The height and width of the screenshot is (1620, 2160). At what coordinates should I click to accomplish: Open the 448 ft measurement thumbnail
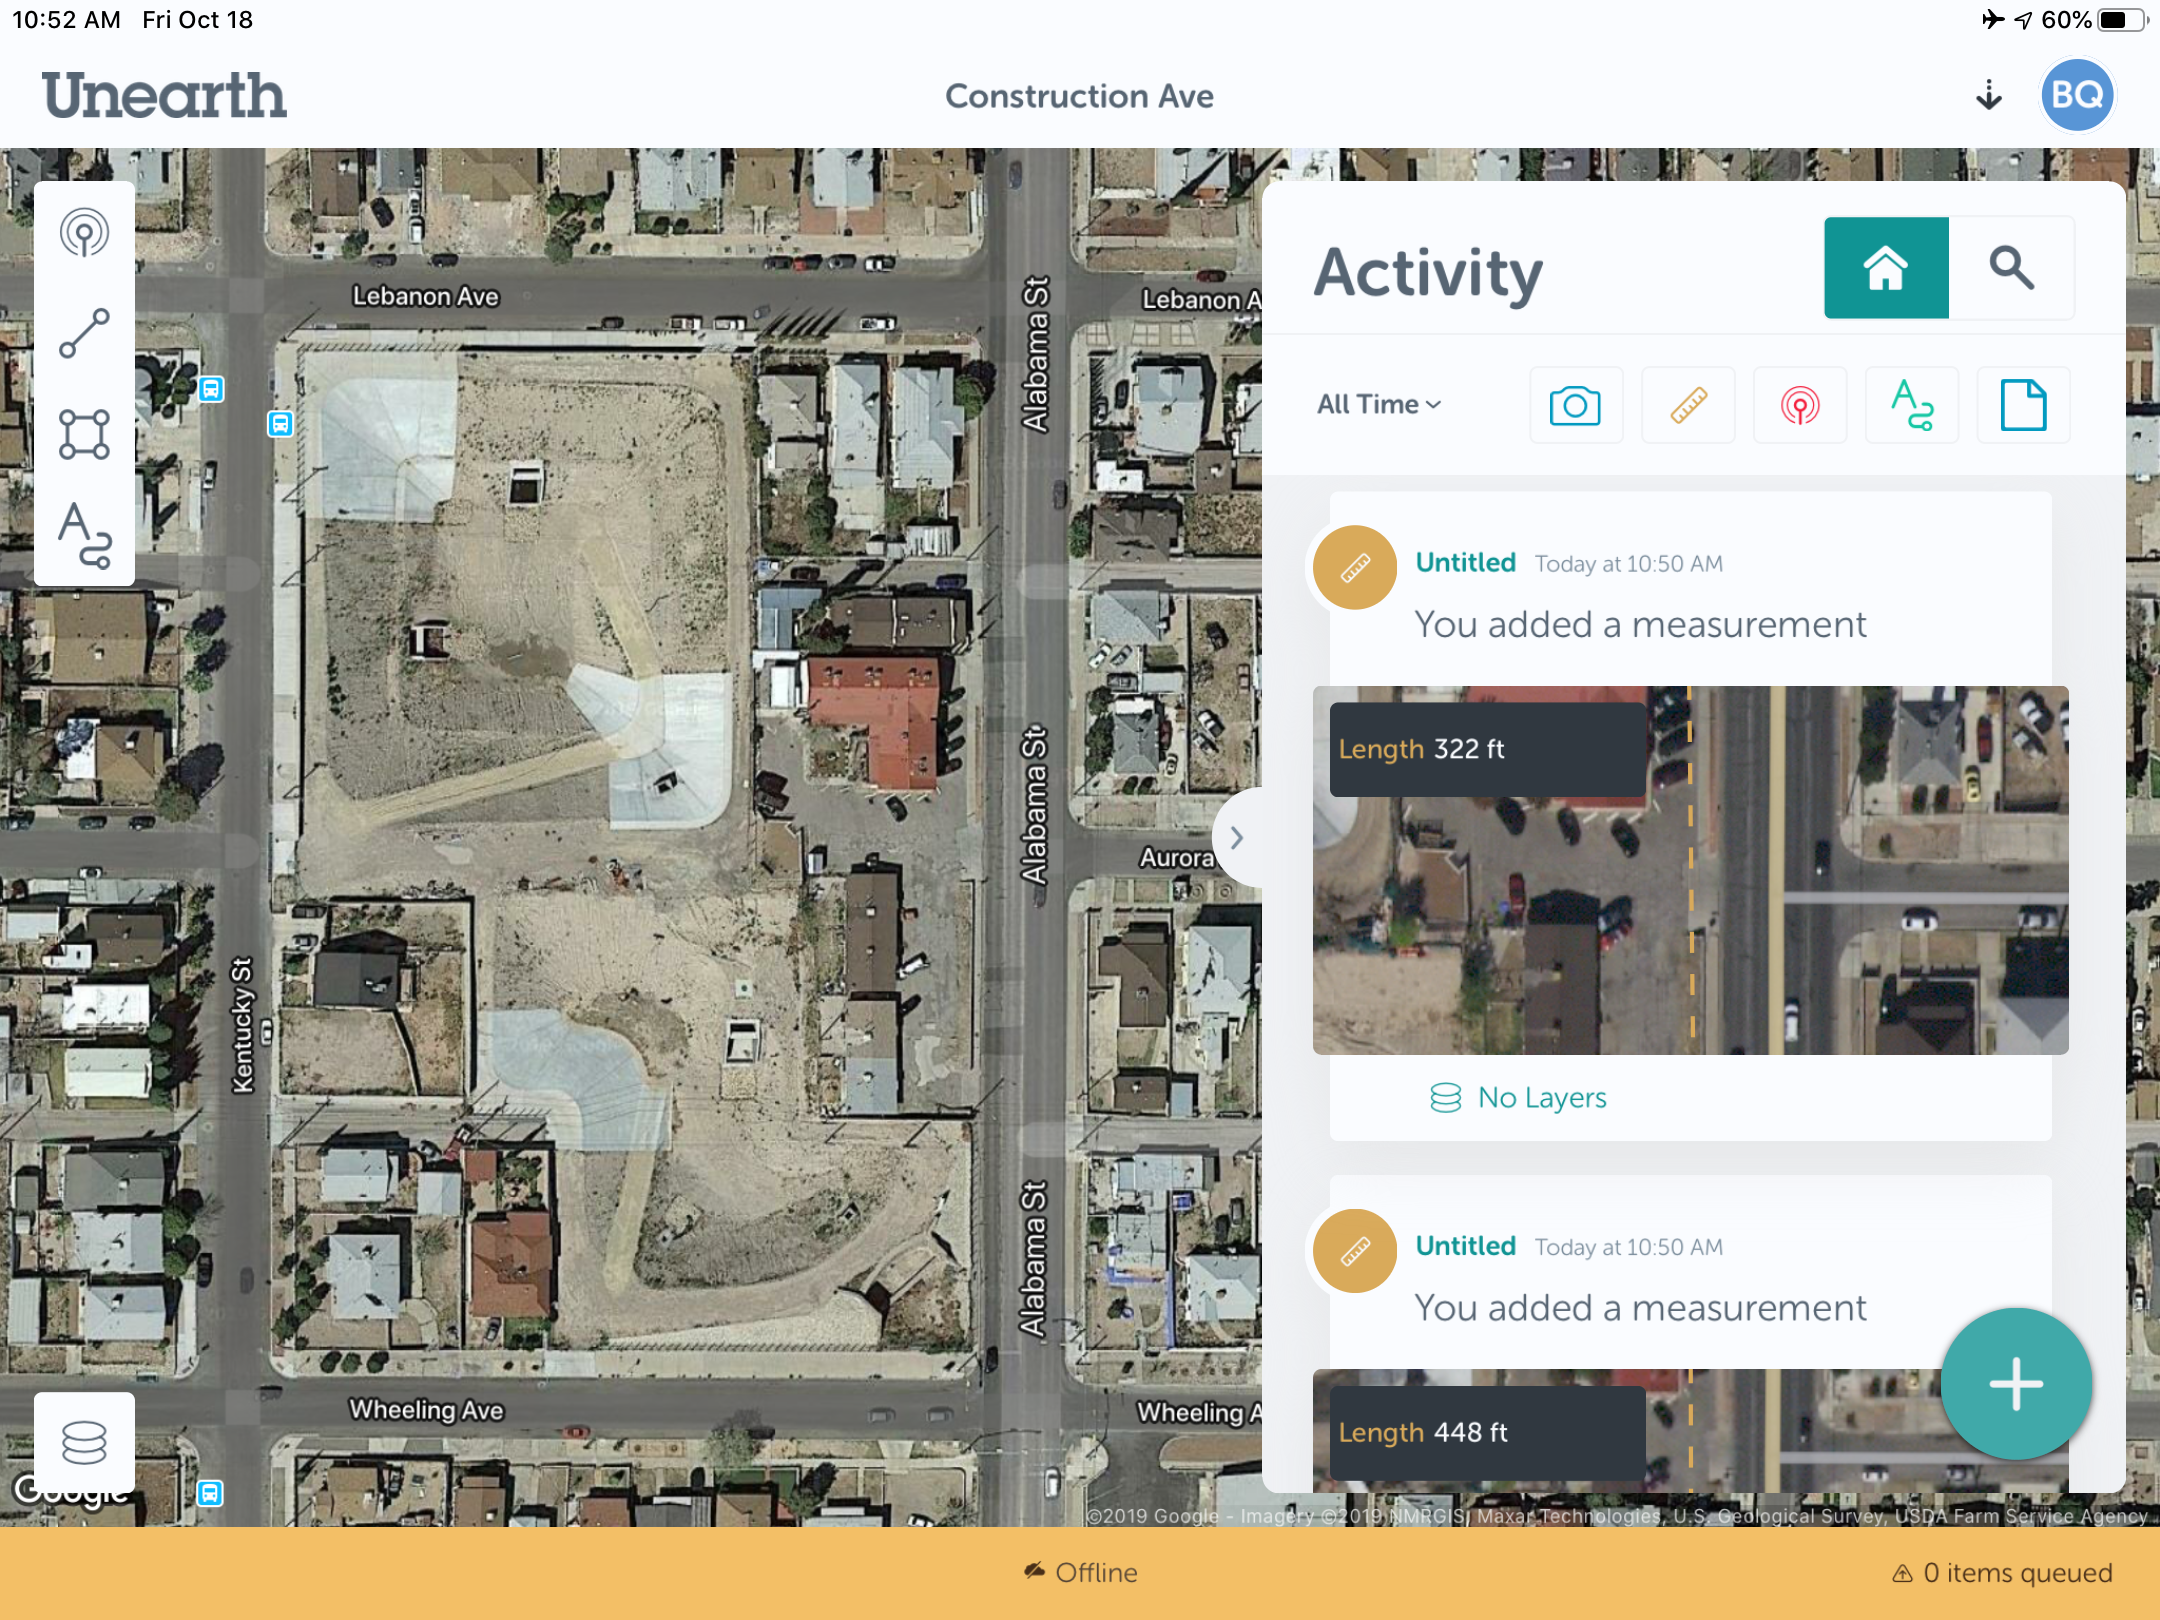click(x=1690, y=1430)
